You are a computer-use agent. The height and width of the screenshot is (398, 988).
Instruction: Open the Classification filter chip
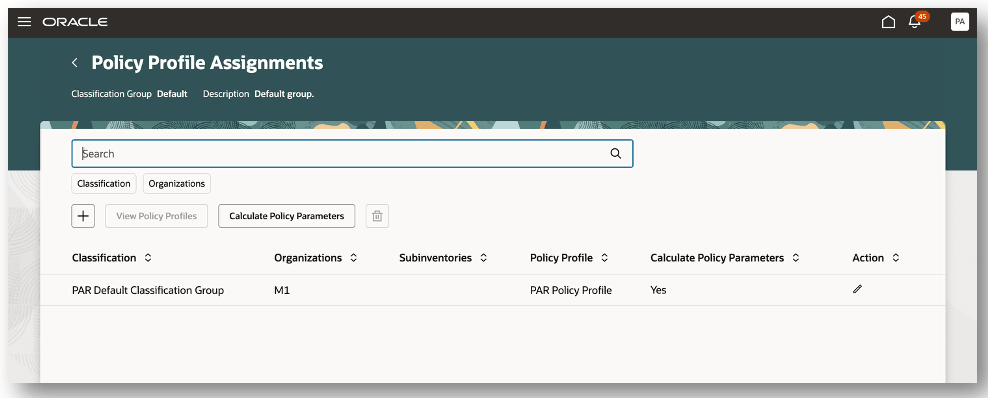[x=104, y=183]
